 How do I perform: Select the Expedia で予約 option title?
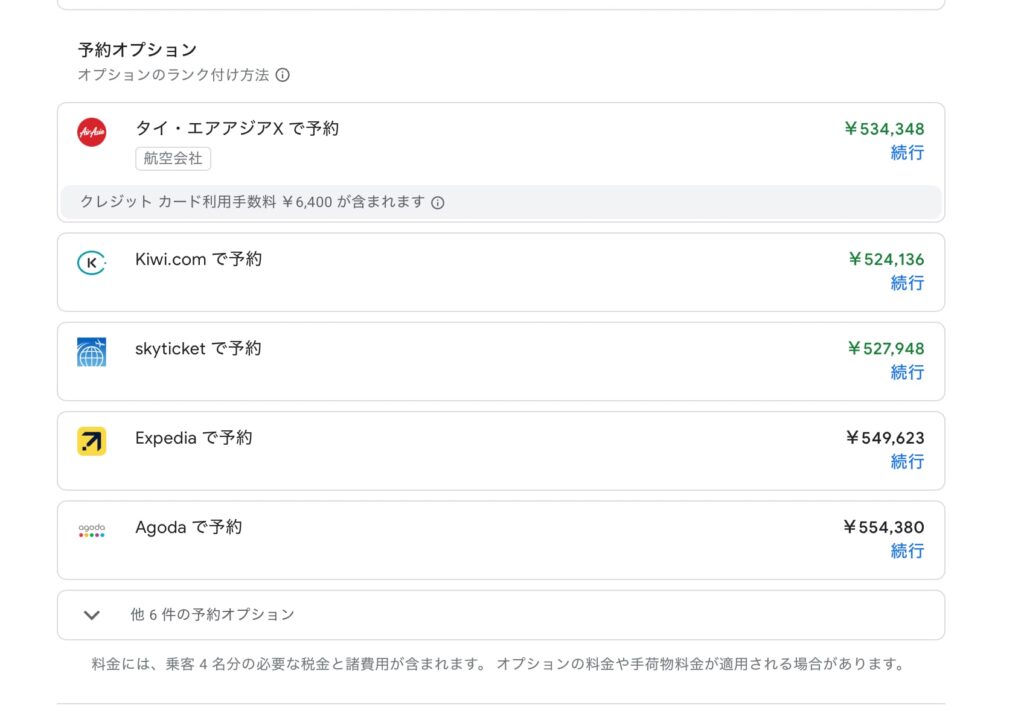click(194, 438)
